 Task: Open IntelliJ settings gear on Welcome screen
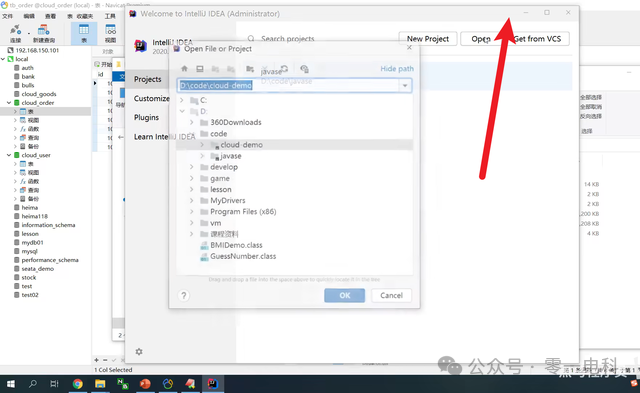[x=139, y=351]
